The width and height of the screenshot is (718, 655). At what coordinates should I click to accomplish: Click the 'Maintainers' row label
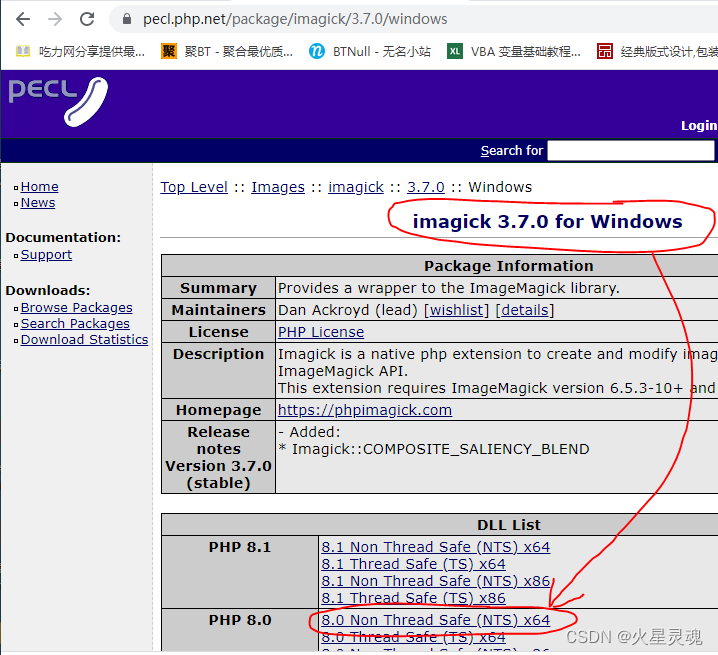point(218,310)
